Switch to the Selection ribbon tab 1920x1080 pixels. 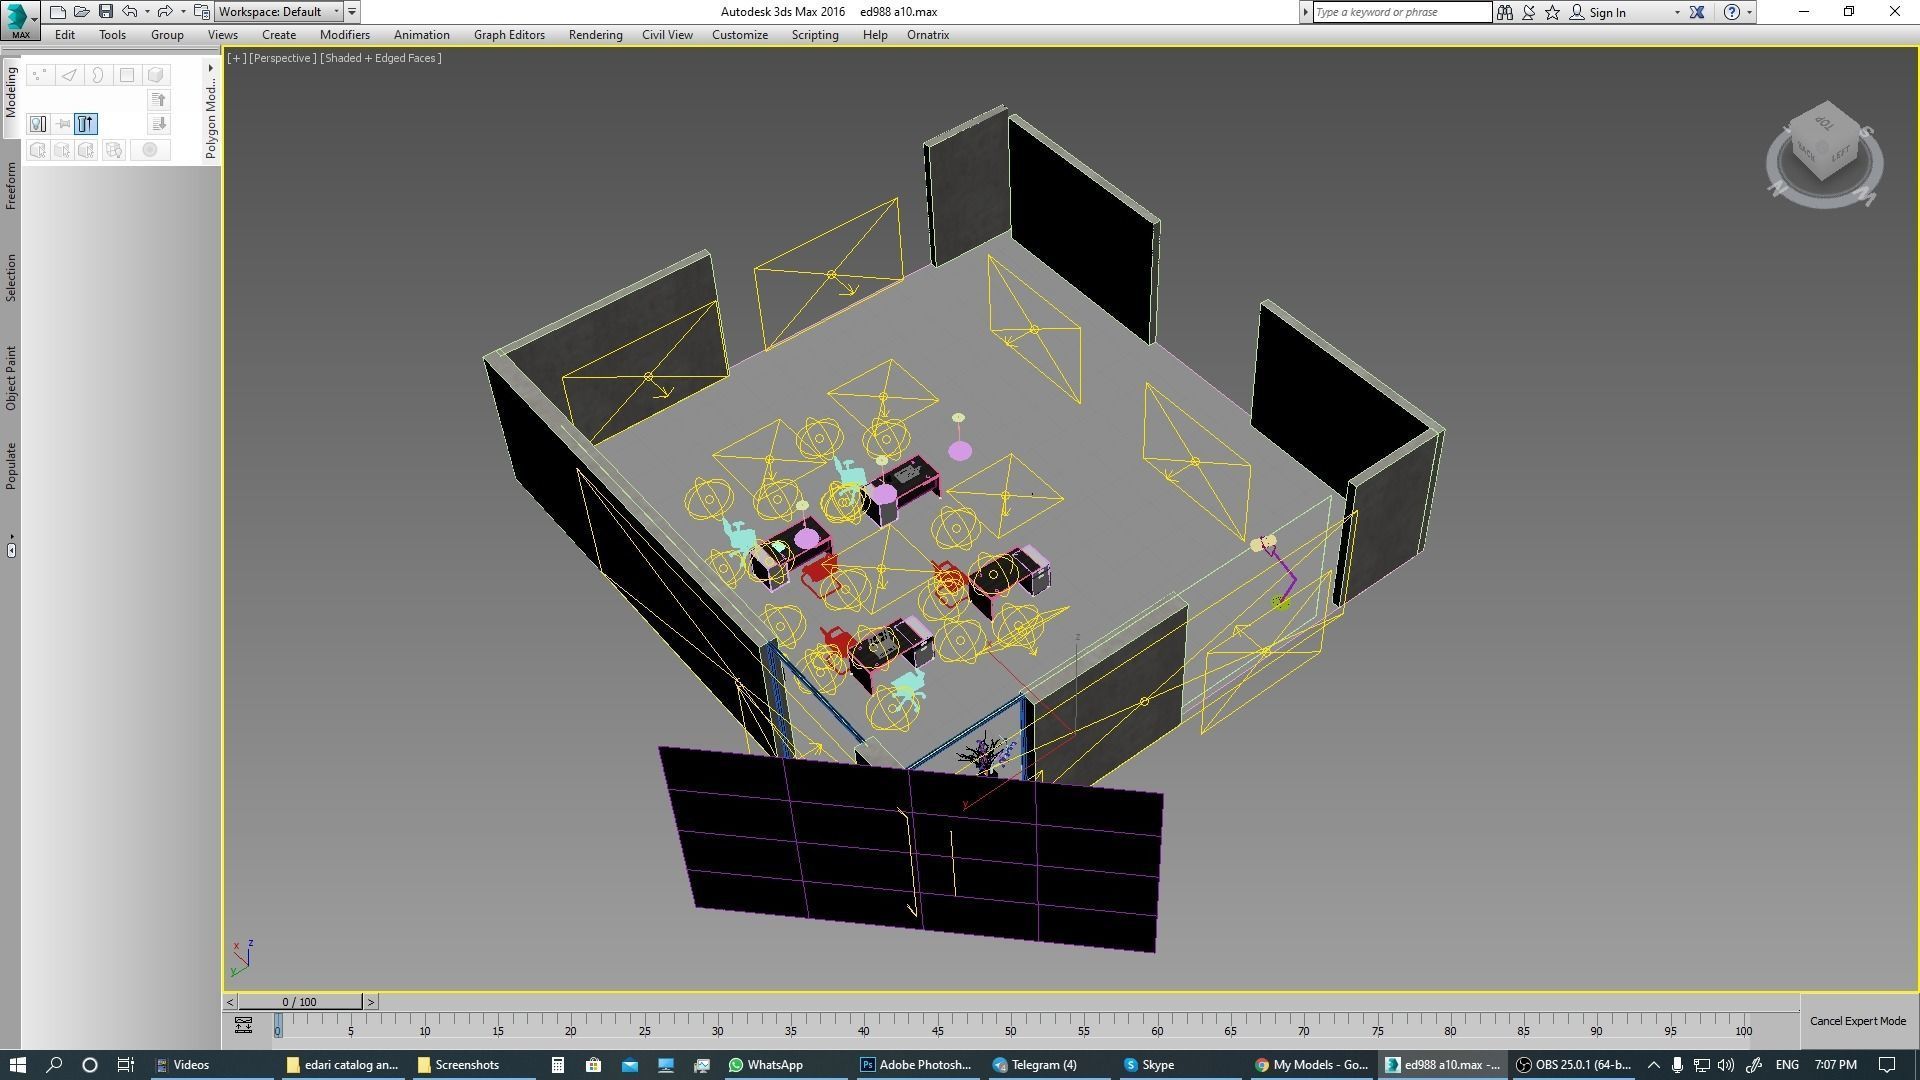coord(11,277)
